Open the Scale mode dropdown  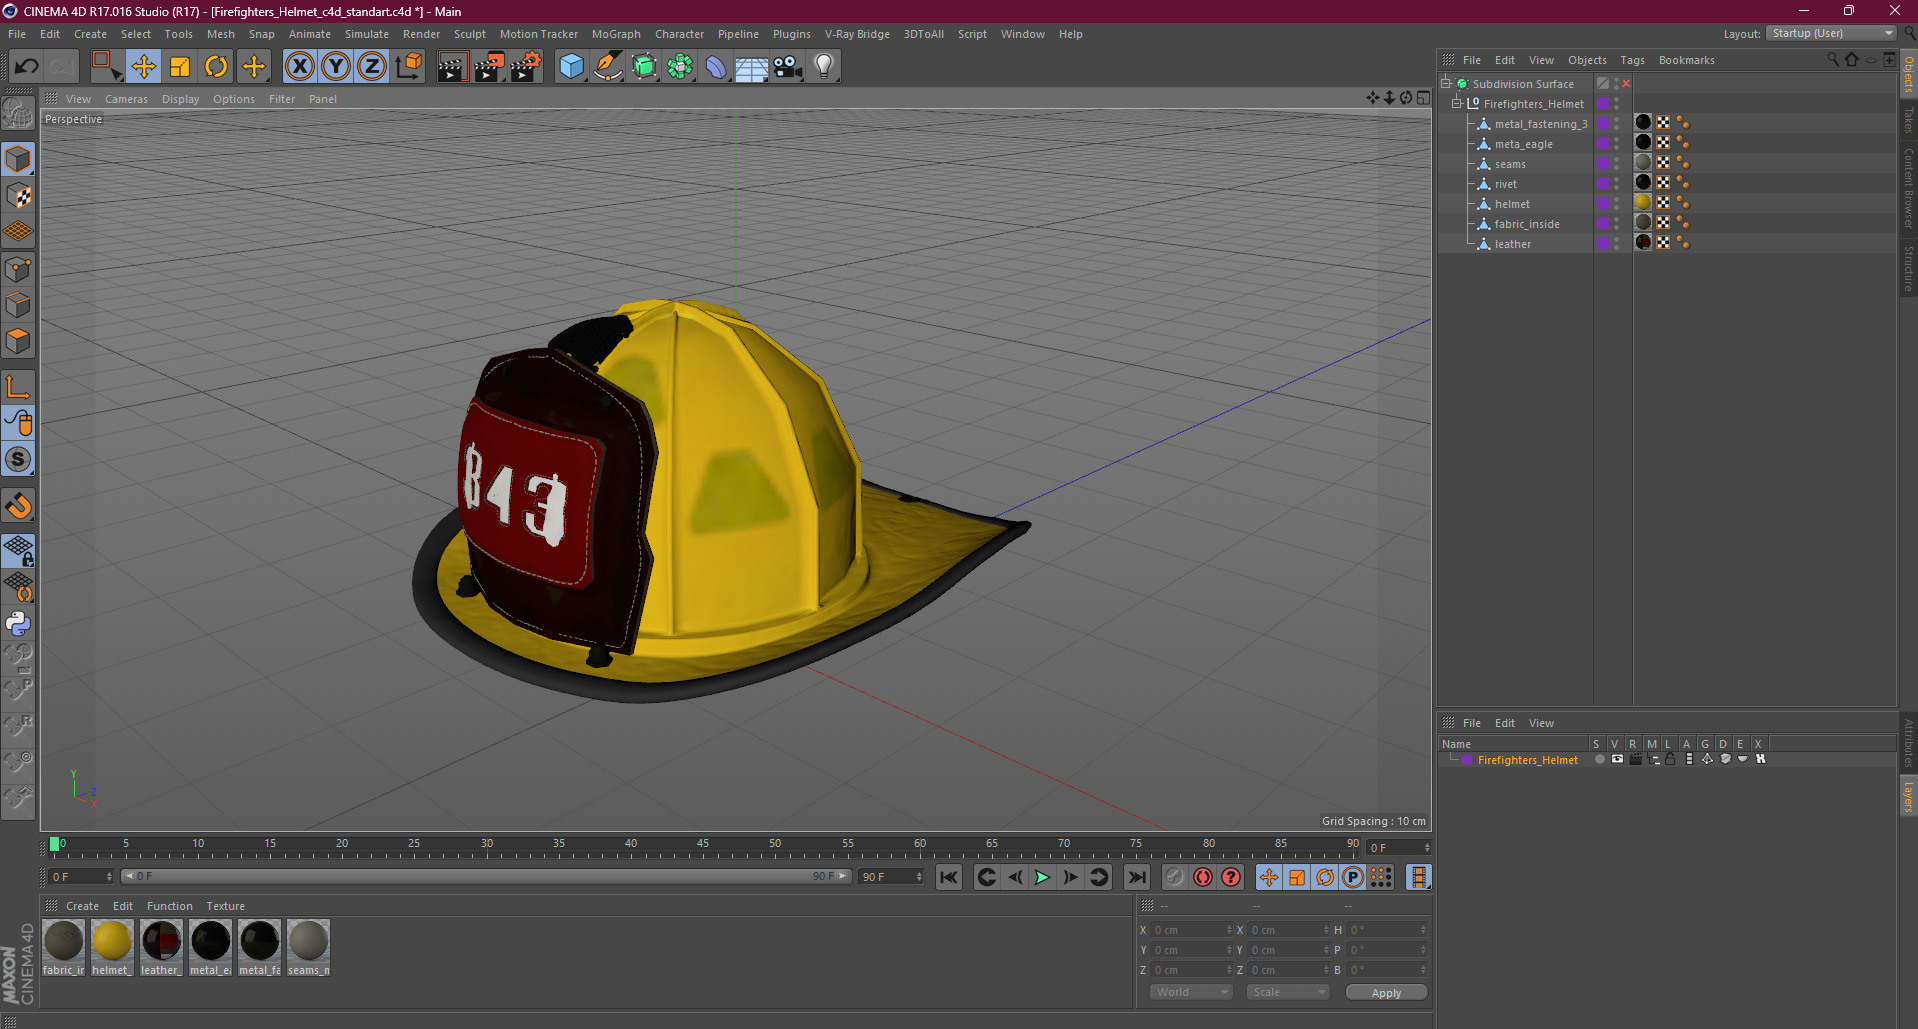pos(1287,992)
